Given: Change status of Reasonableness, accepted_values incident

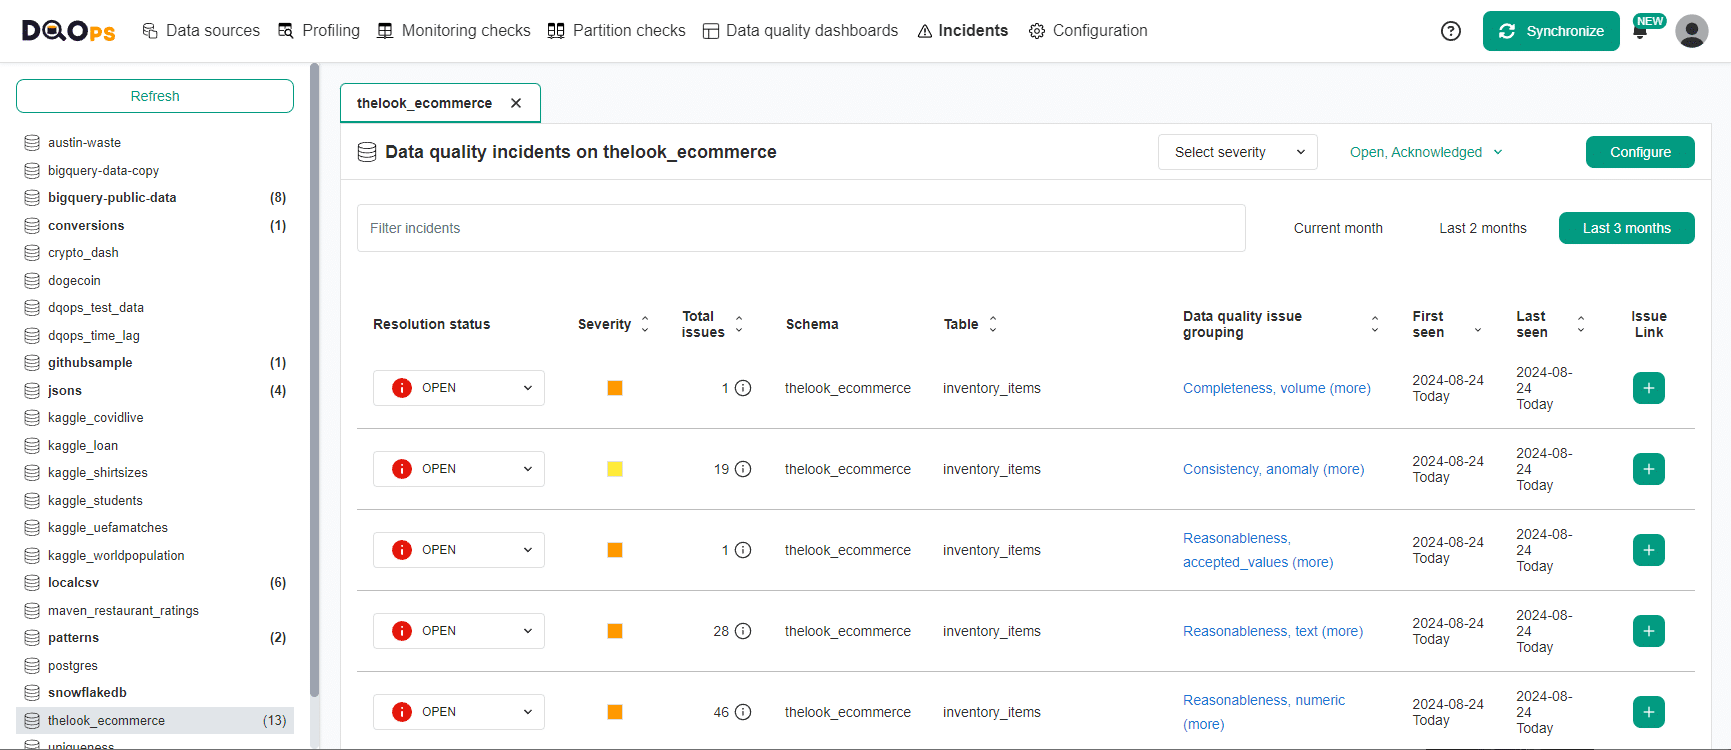Looking at the screenshot, I should [459, 550].
